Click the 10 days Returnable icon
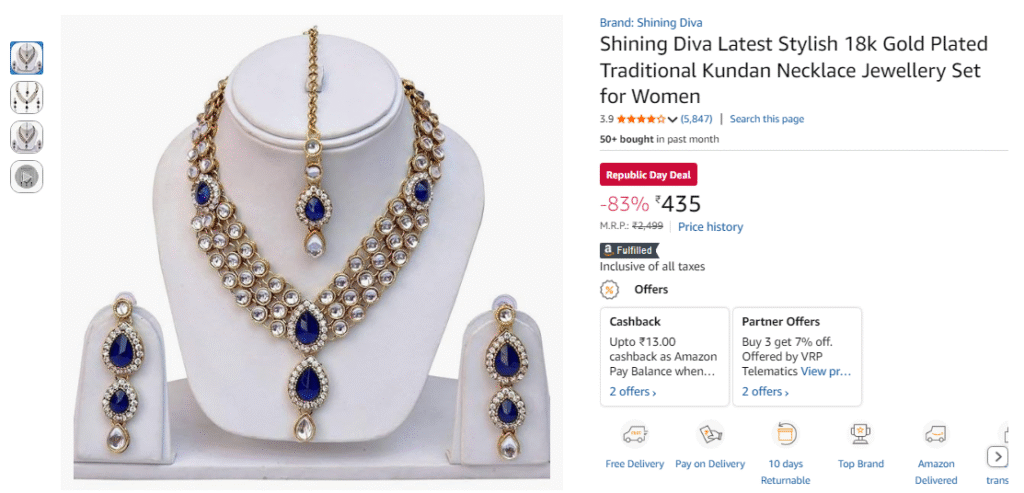The image size is (1024, 493). [785, 434]
